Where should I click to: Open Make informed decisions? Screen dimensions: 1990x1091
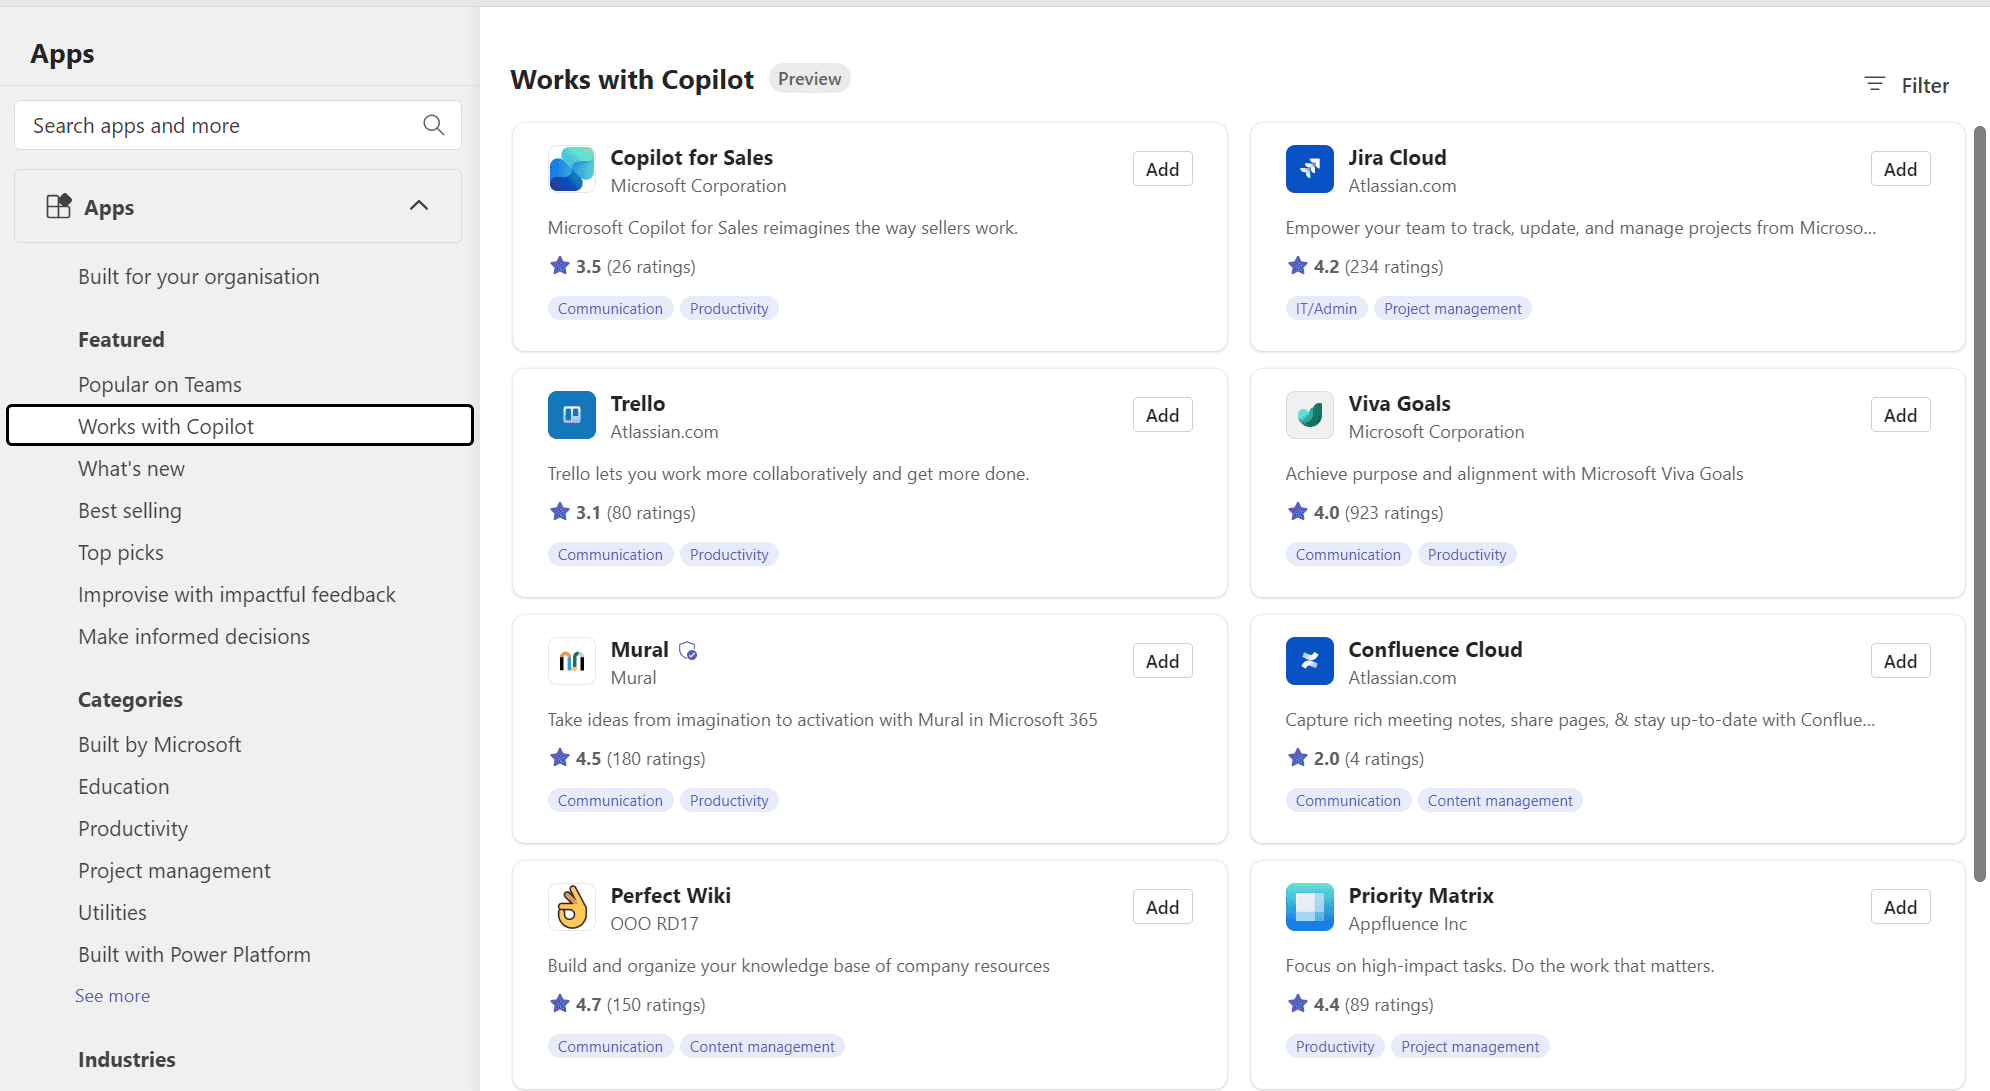click(x=194, y=637)
